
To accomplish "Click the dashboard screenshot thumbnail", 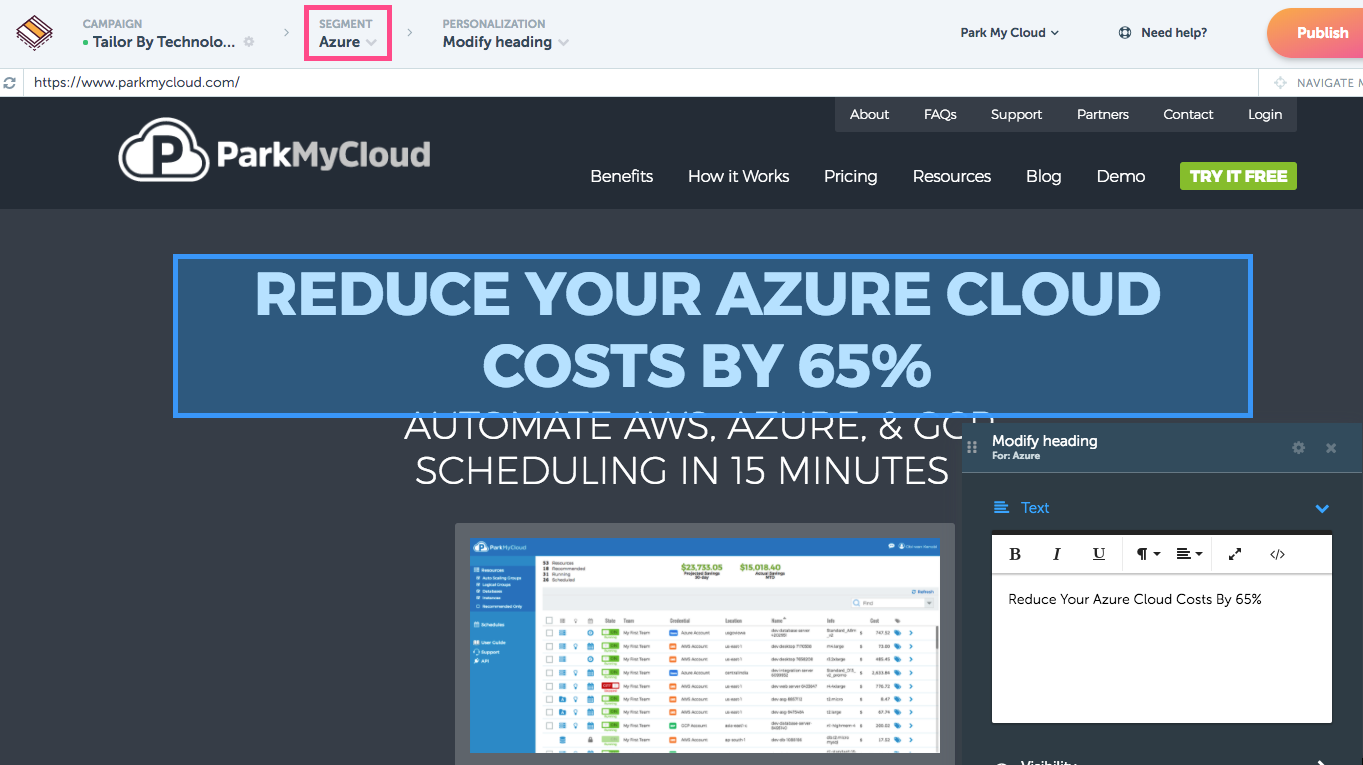I will tap(705, 645).
